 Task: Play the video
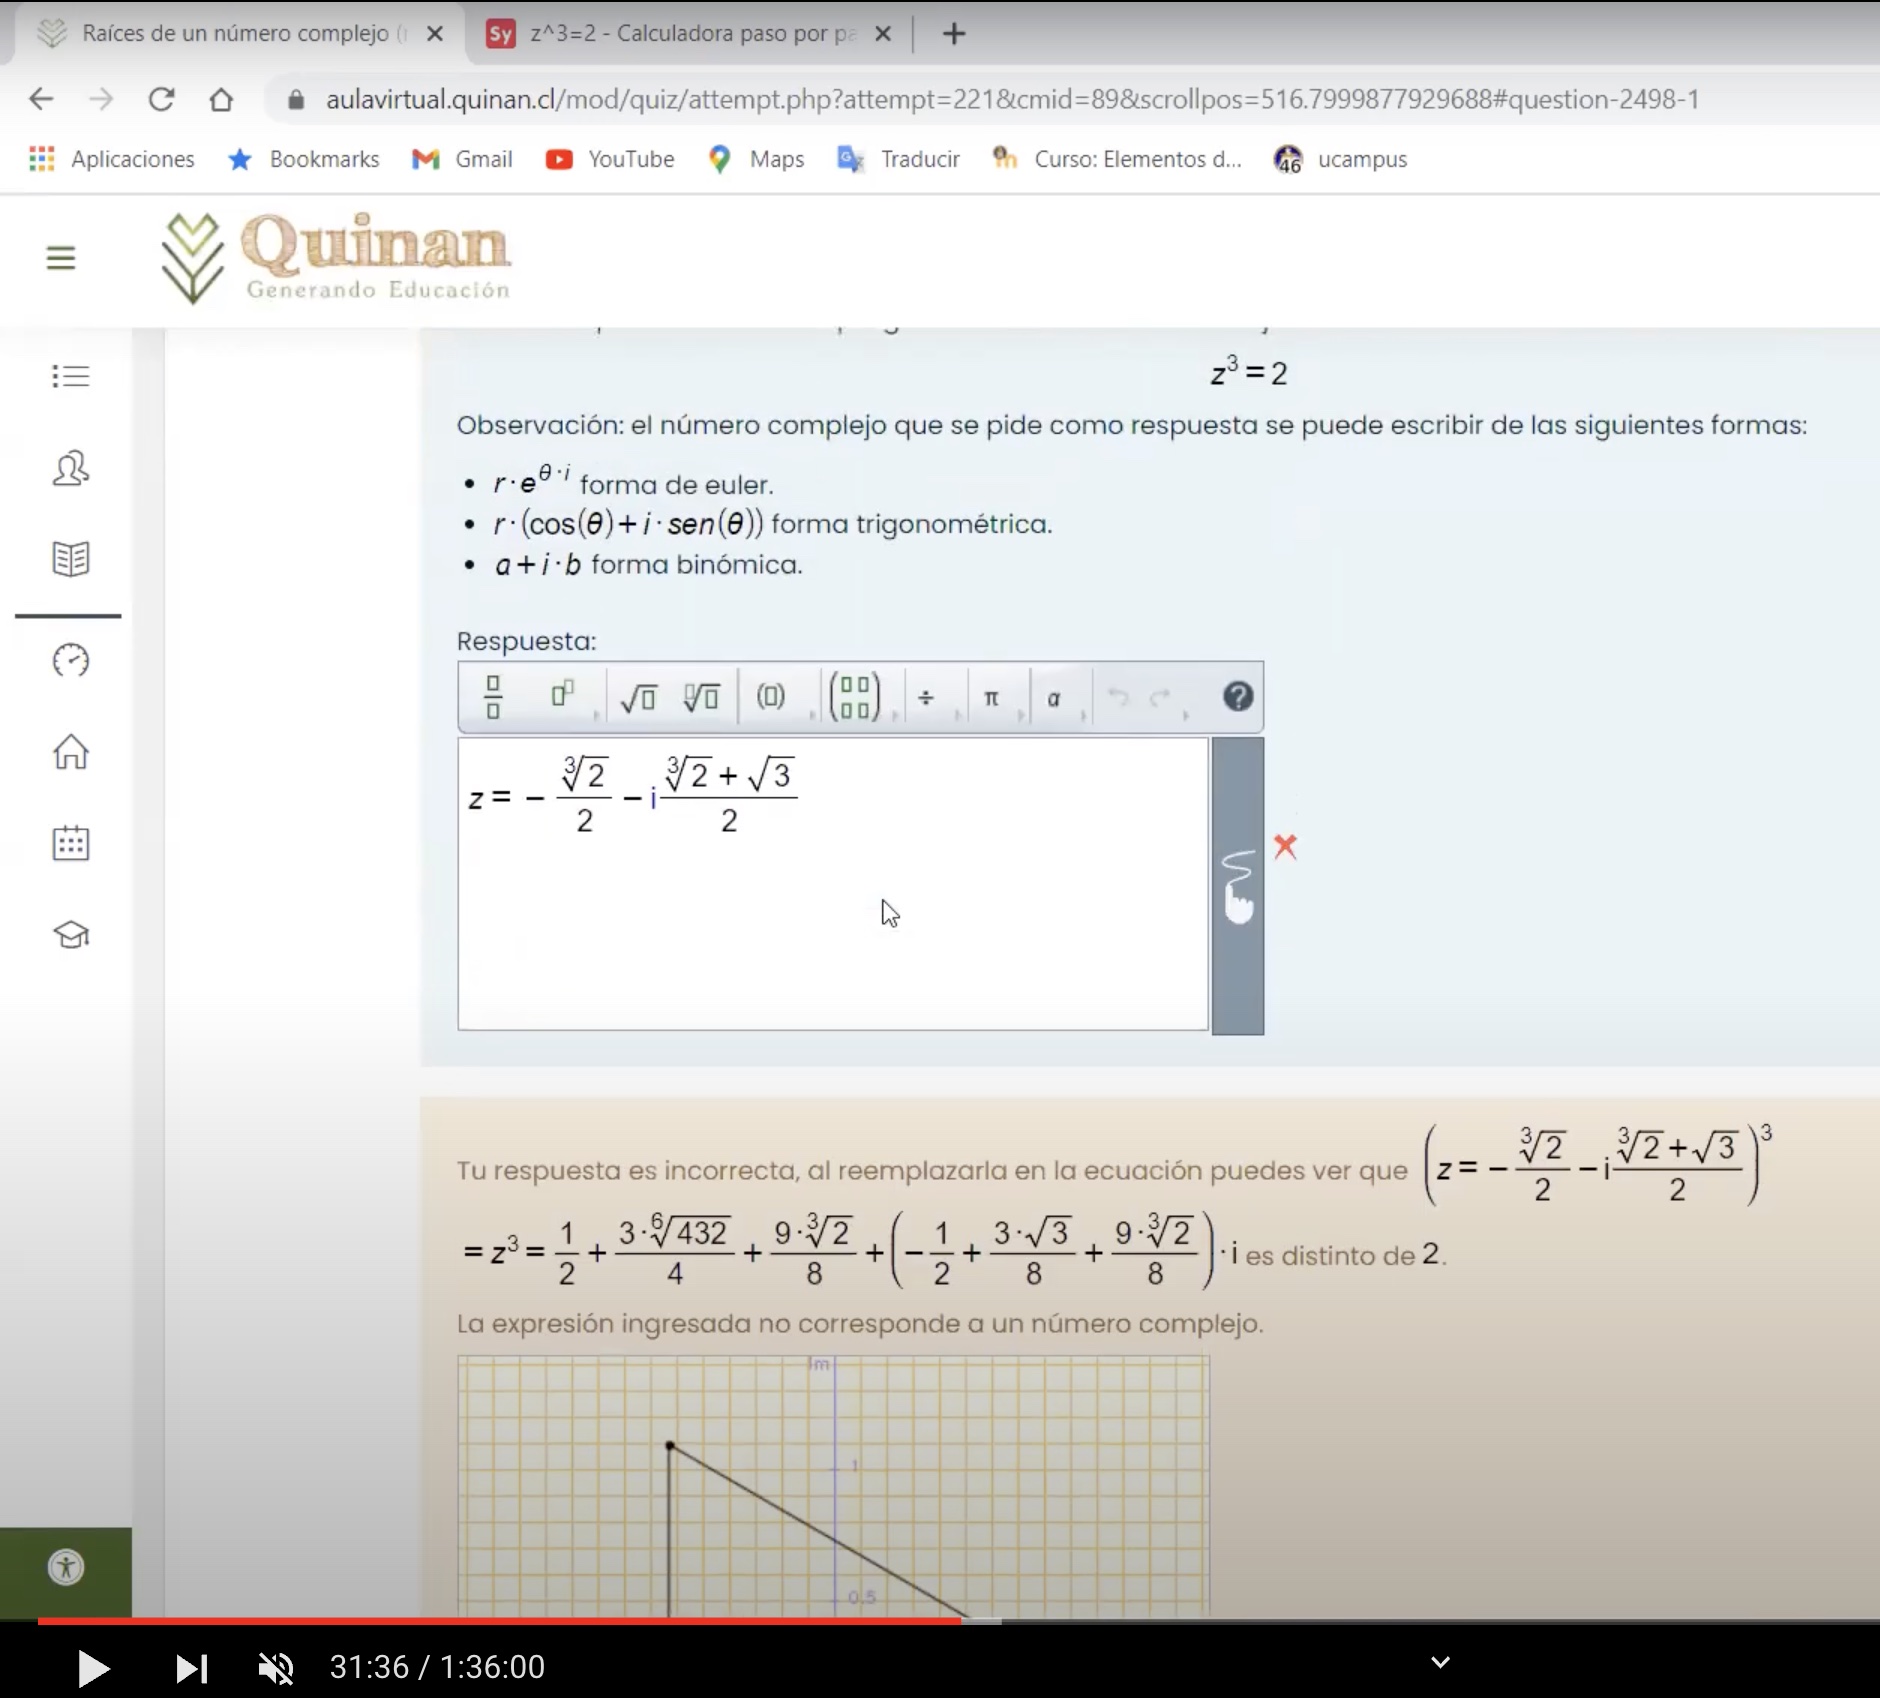[x=93, y=1667]
